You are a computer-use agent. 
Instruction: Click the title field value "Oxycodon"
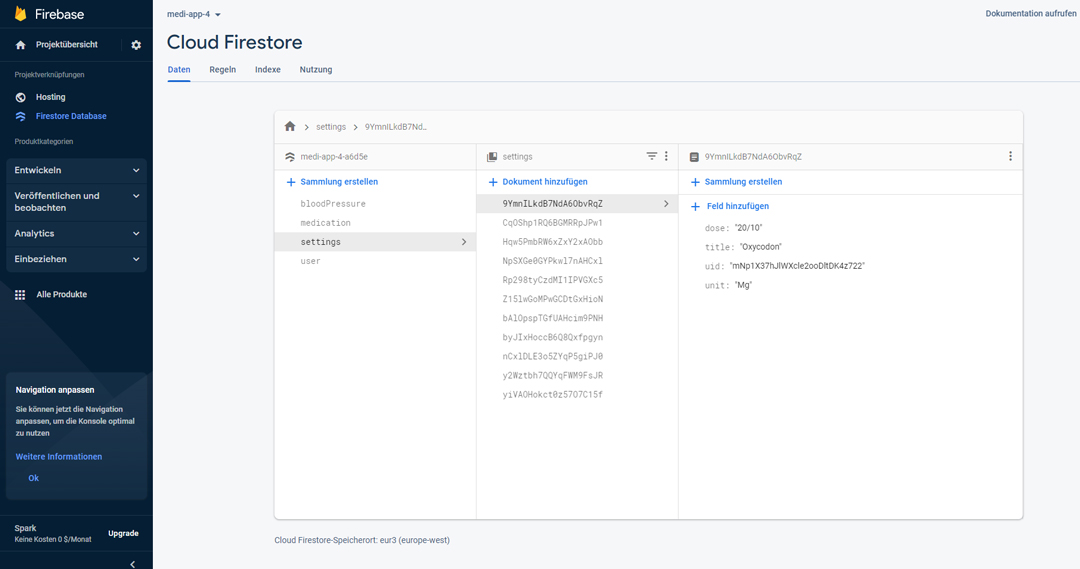760,247
